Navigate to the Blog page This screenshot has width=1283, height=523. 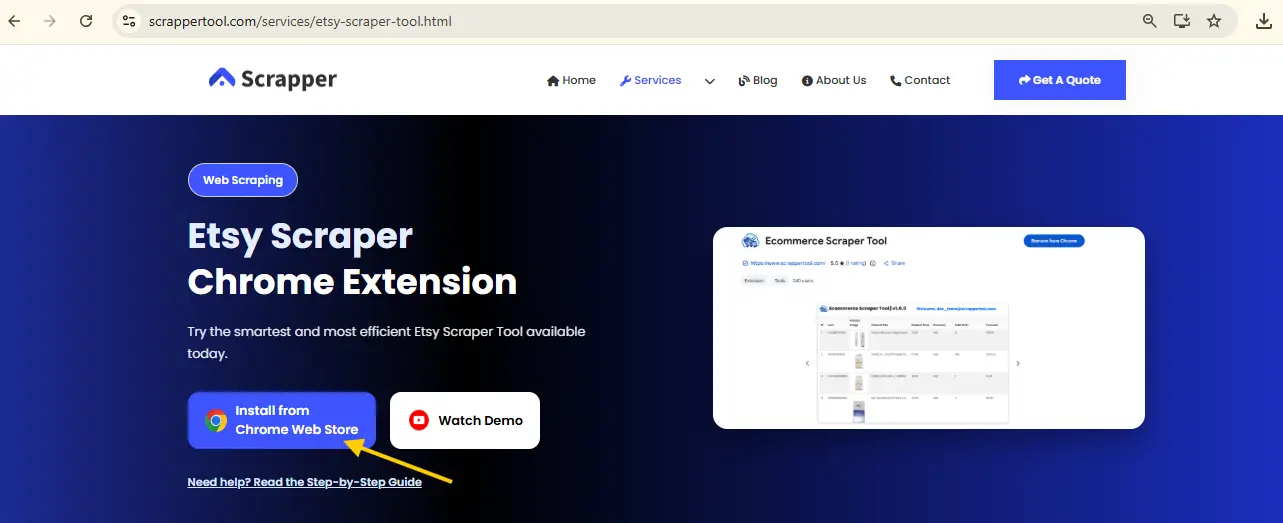pos(757,80)
